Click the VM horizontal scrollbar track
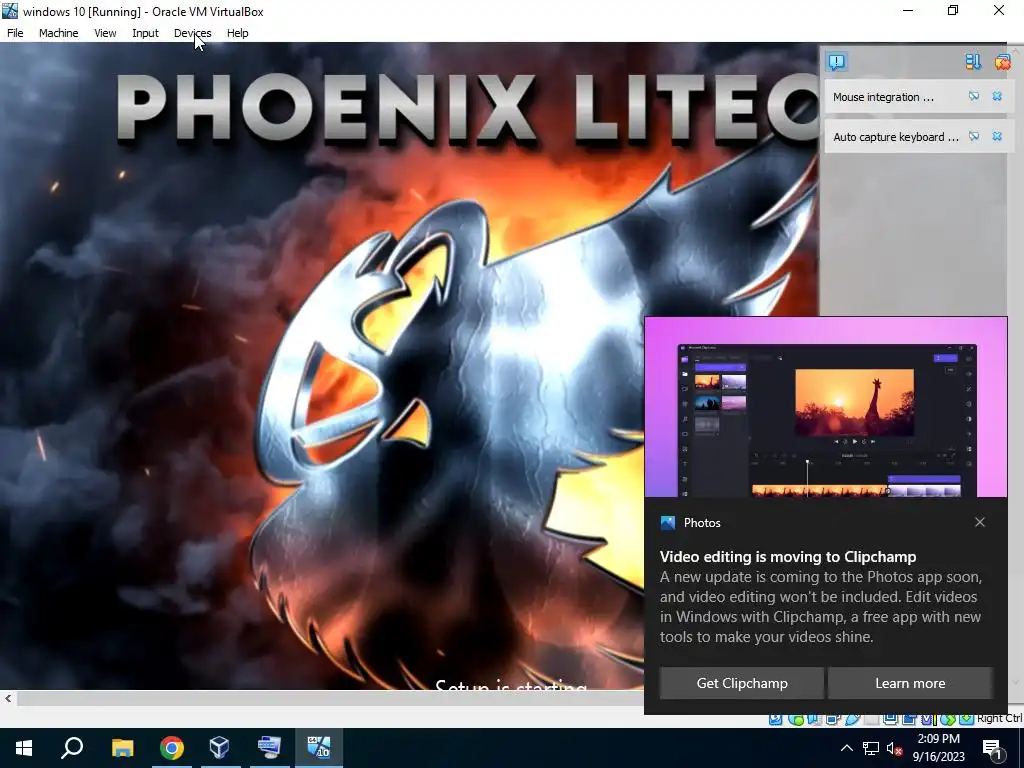The height and width of the screenshot is (768, 1024). pos(330,699)
